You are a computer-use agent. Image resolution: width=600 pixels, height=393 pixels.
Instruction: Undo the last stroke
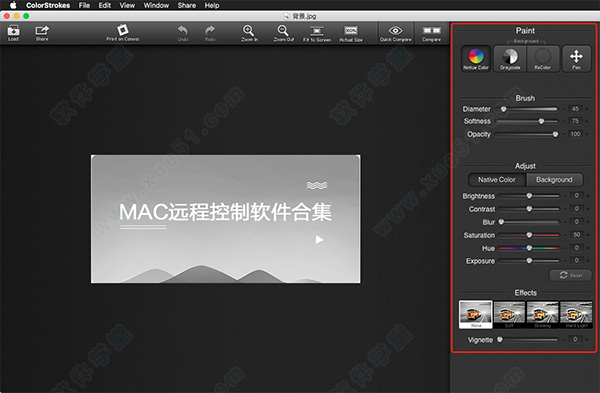183,33
